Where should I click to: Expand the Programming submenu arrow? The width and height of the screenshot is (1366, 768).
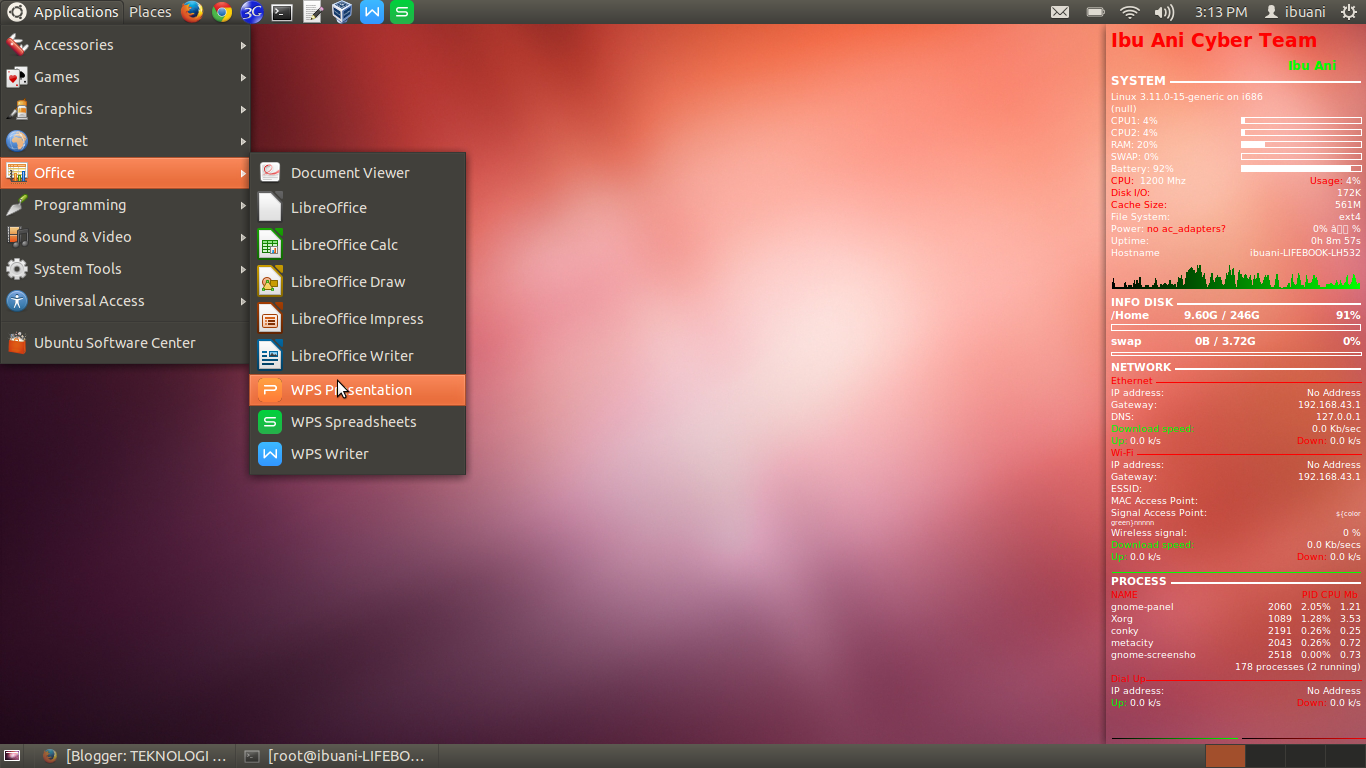point(243,205)
